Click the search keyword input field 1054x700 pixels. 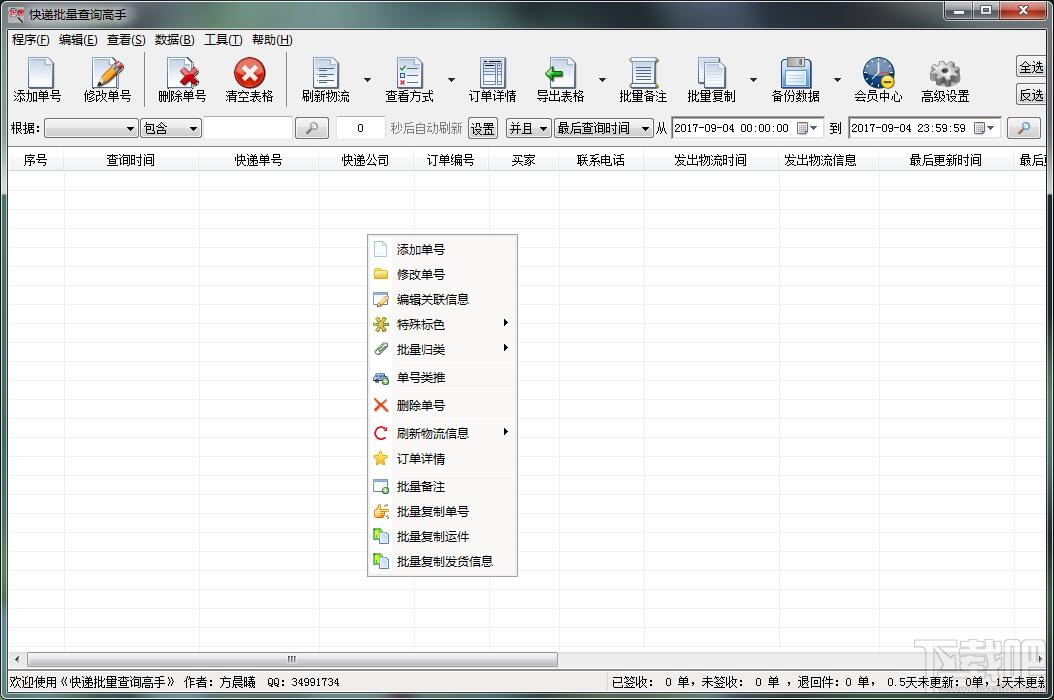248,128
